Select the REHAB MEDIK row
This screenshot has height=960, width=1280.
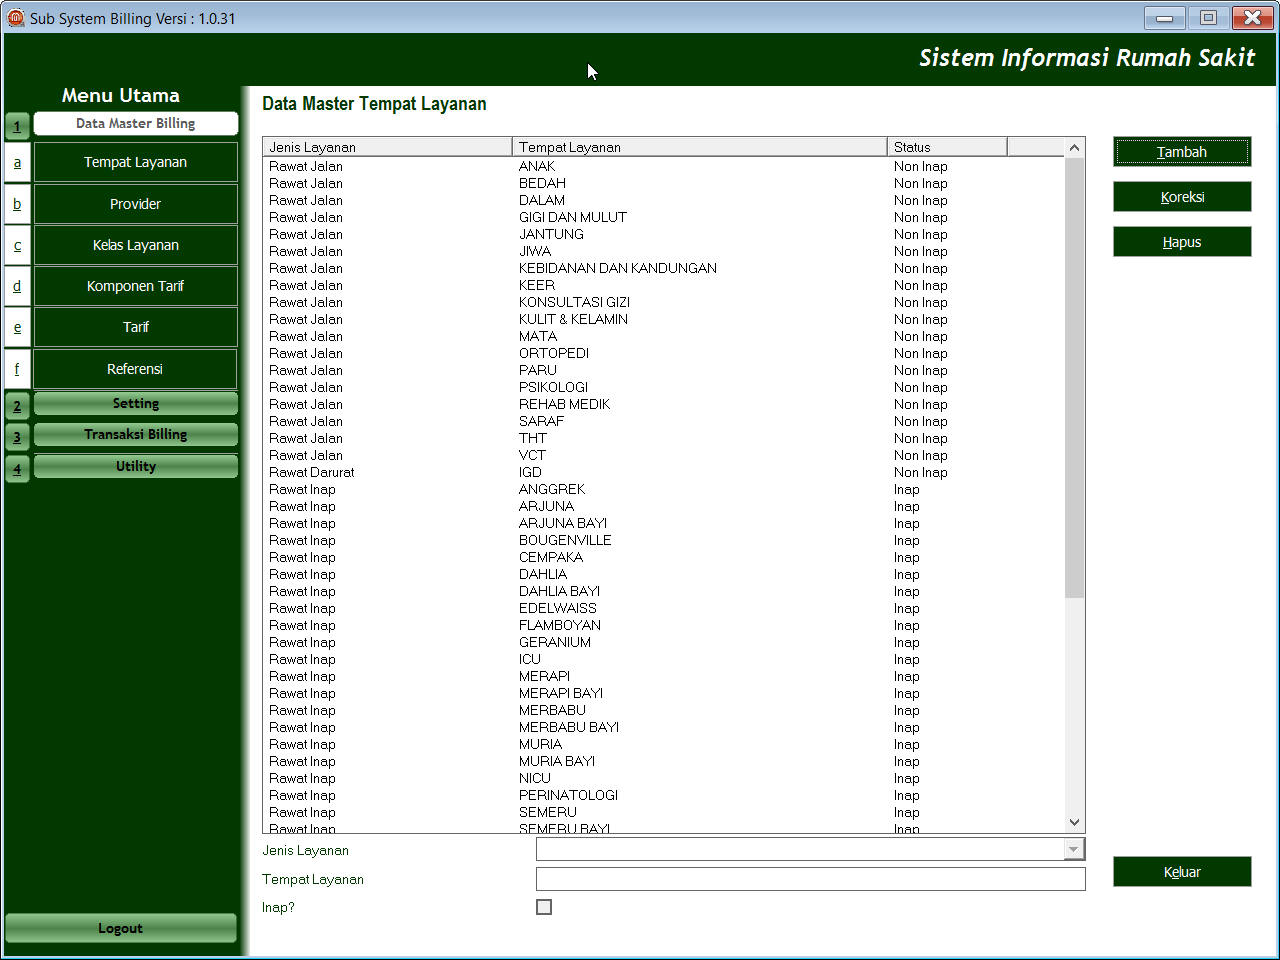pyautogui.click(x=664, y=404)
